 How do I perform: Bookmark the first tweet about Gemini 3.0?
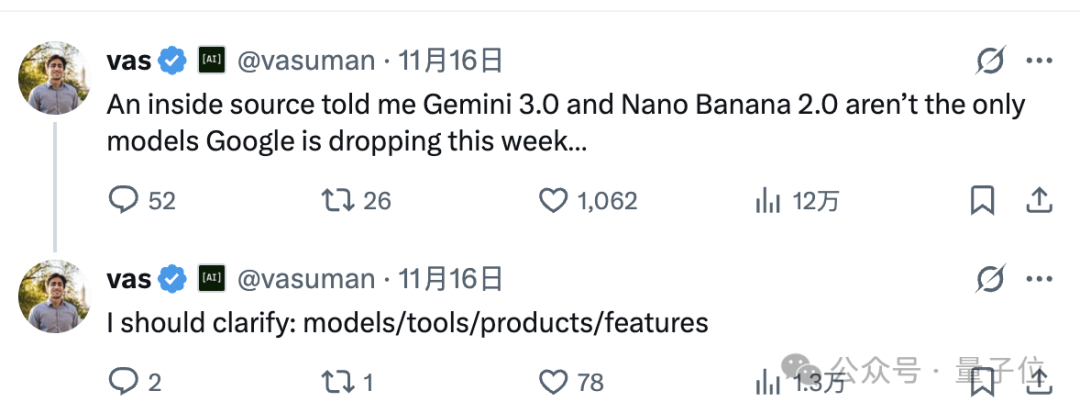point(983,201)
